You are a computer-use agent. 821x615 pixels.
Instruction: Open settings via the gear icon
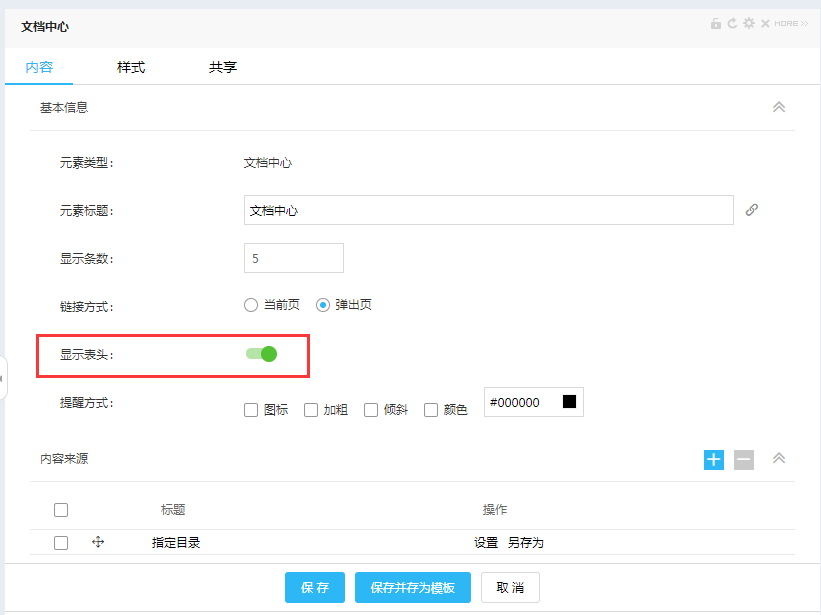coord(748,23)
